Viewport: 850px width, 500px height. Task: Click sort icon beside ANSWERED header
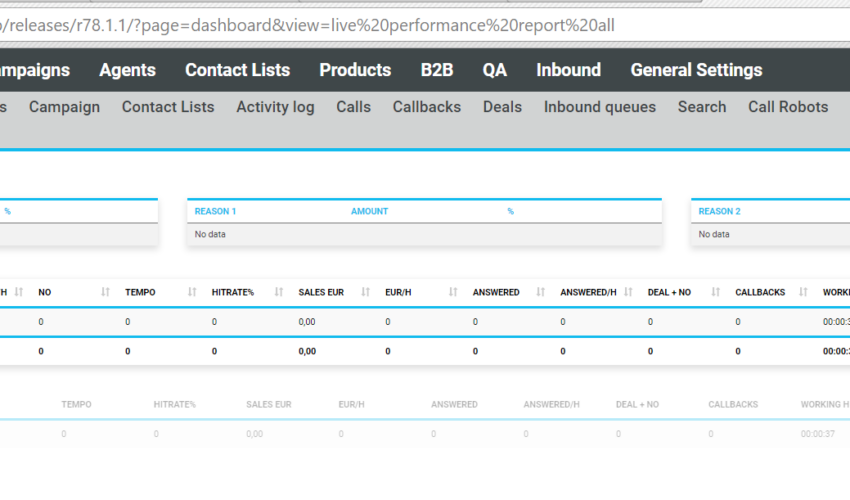[x=540, y=292]
